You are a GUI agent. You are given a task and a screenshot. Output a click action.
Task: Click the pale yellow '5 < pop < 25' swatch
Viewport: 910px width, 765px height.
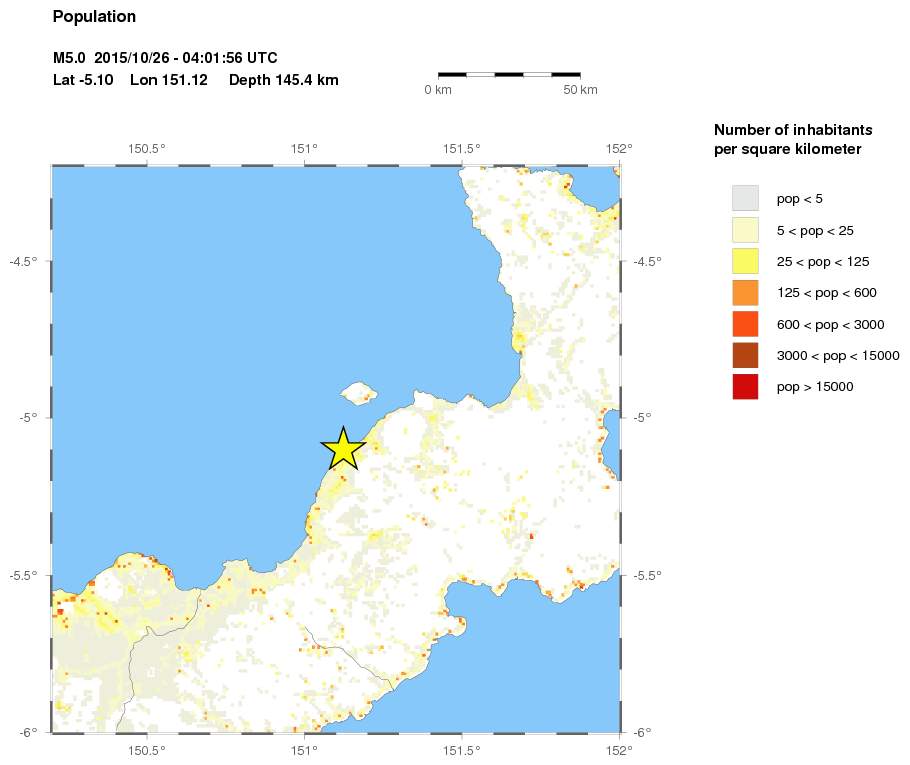(745, 230)
